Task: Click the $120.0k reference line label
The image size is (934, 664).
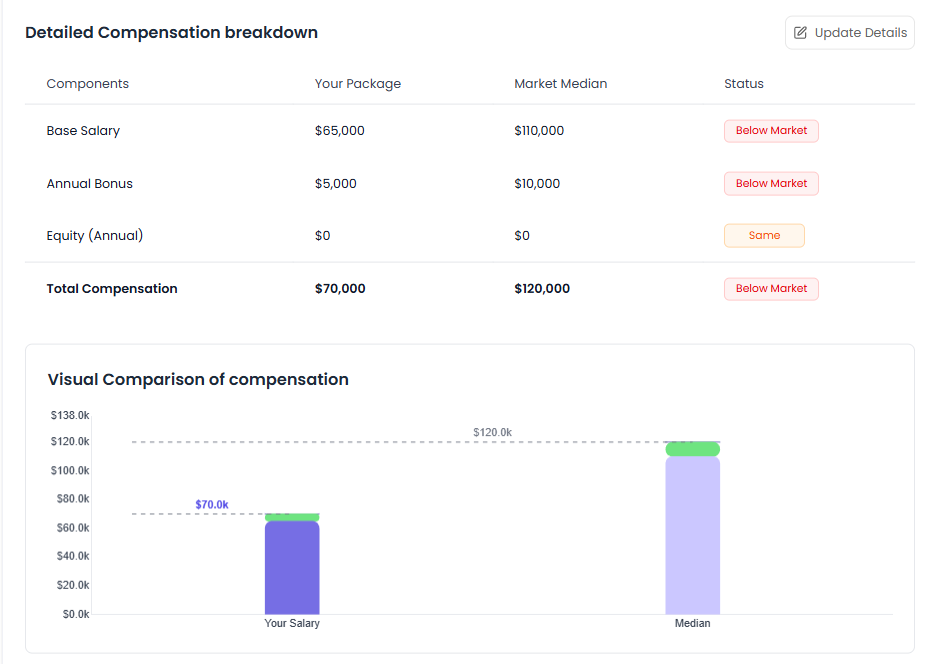Action: pyautogui.click(x=492, y=432)
